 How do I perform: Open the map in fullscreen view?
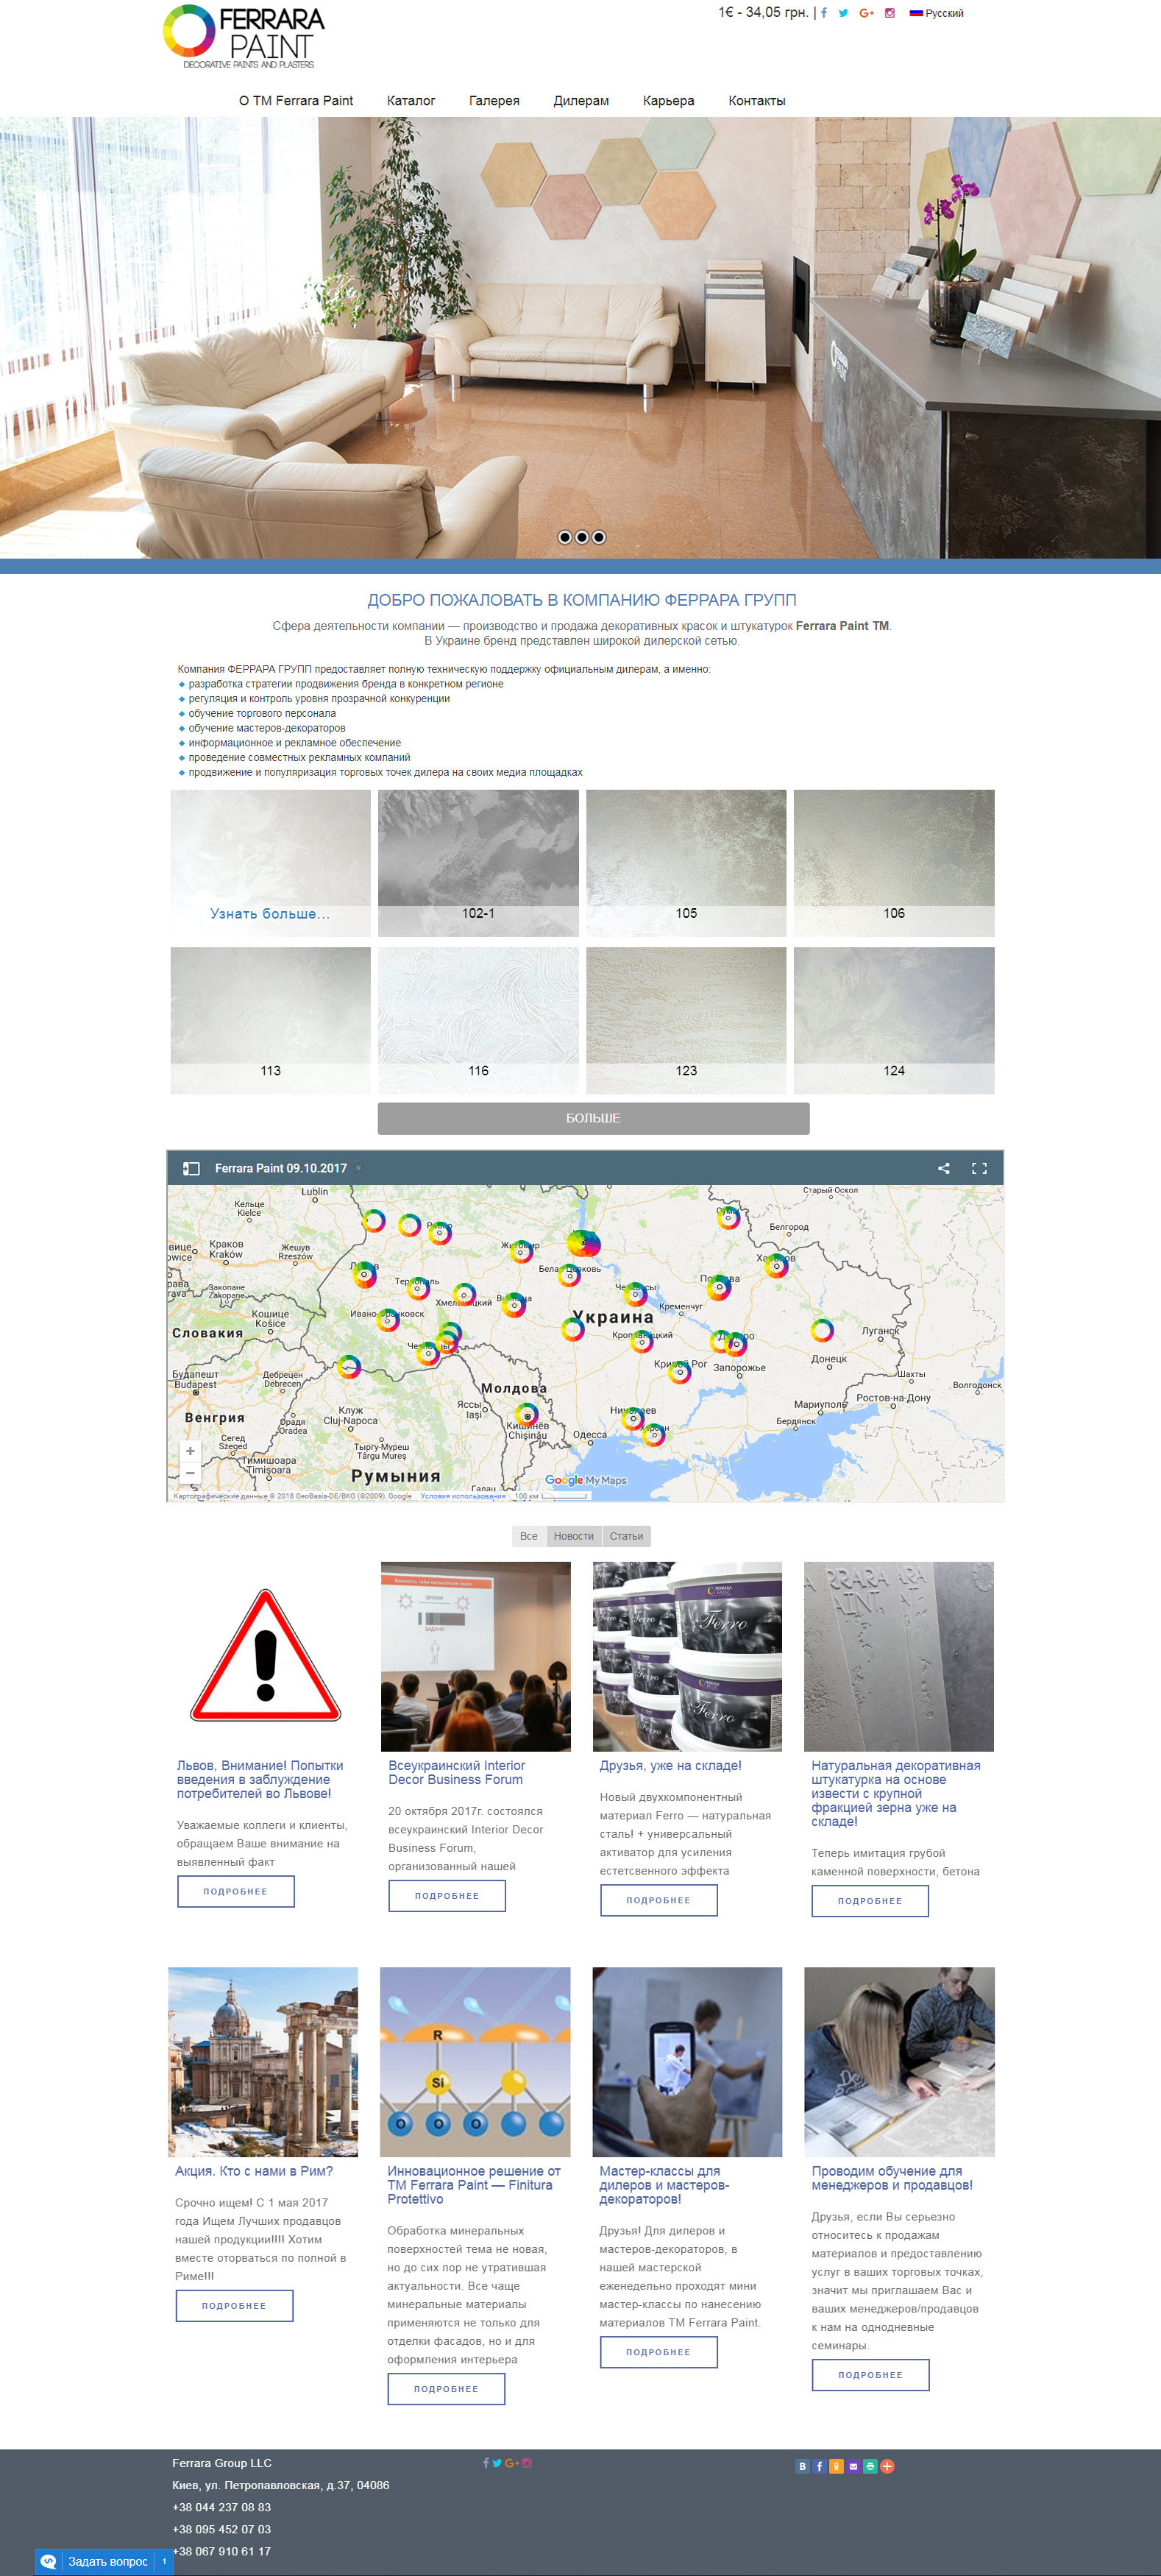tap(980, 1168)
